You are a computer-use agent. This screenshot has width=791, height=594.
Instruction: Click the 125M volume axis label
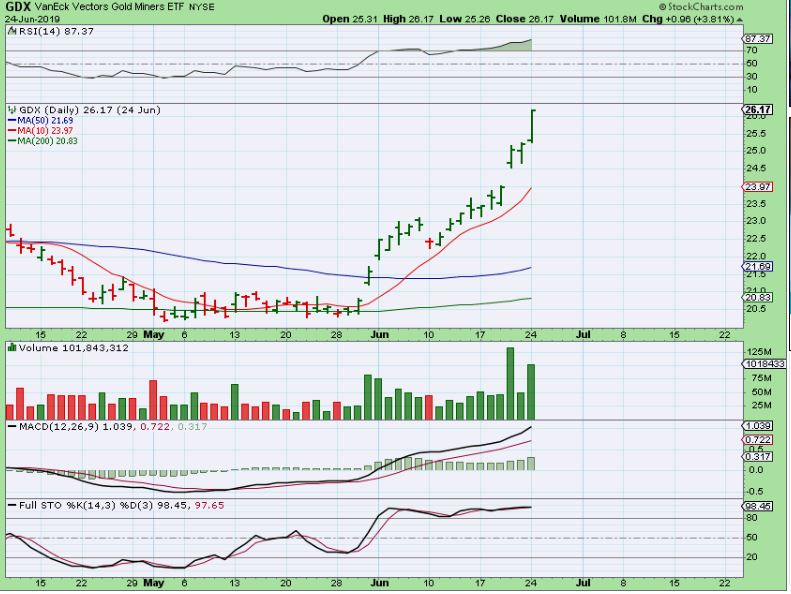tap(760, 352)
